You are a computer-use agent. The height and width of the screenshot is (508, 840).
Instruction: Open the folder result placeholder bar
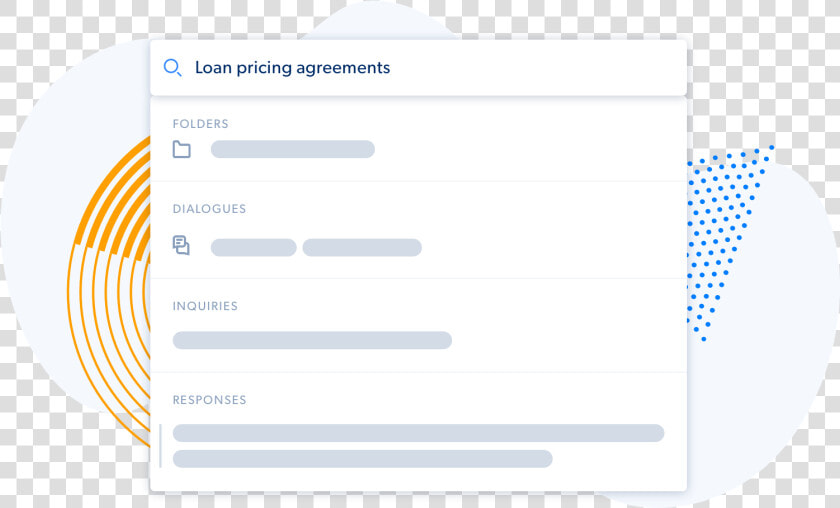pos(292,149)
